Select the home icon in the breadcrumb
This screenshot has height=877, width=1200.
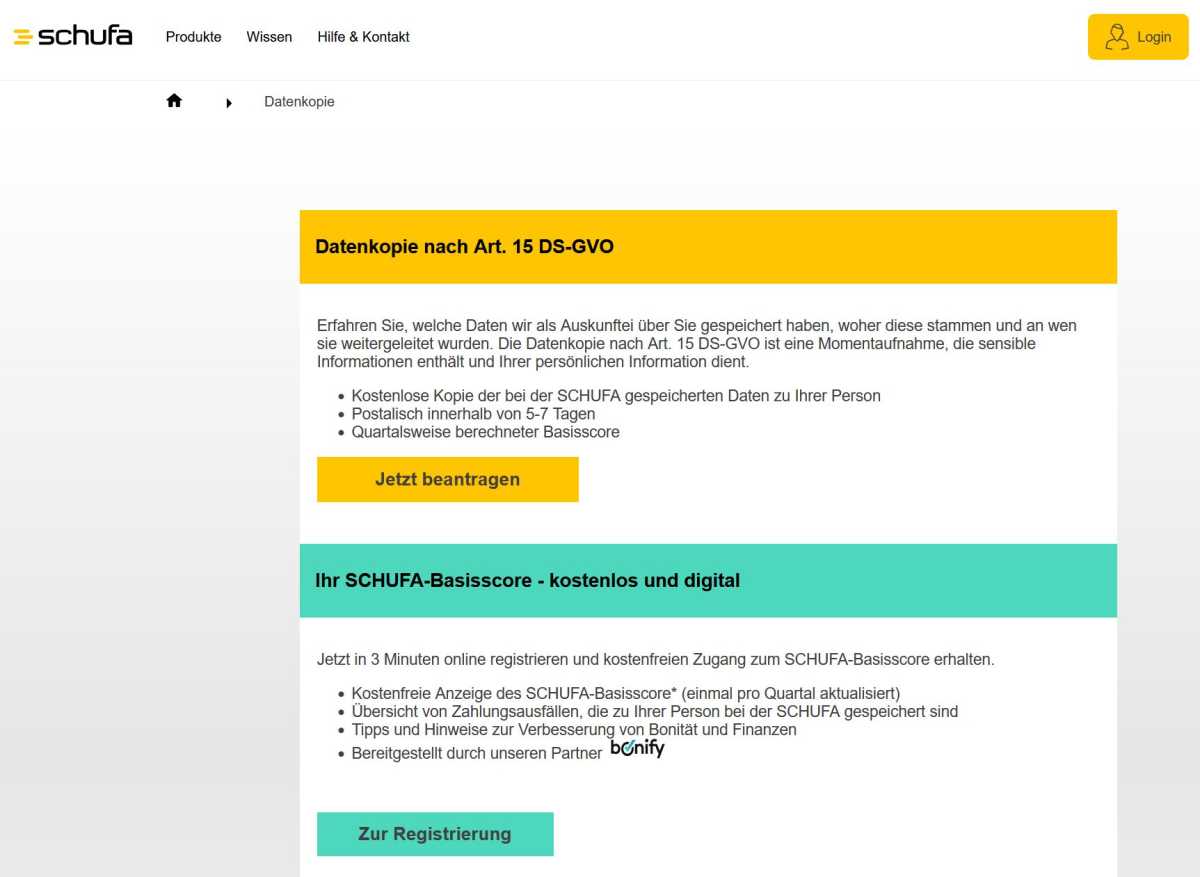click(x=174, y=99)
